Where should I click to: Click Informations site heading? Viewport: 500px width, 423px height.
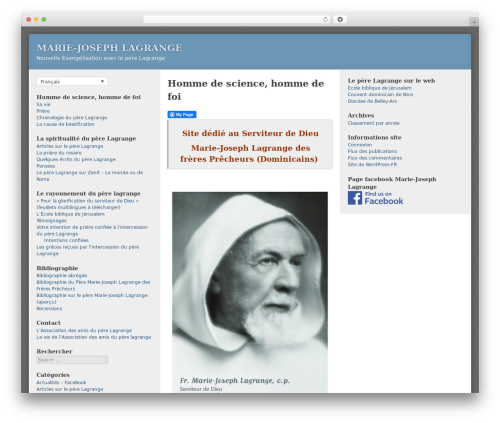375,137
